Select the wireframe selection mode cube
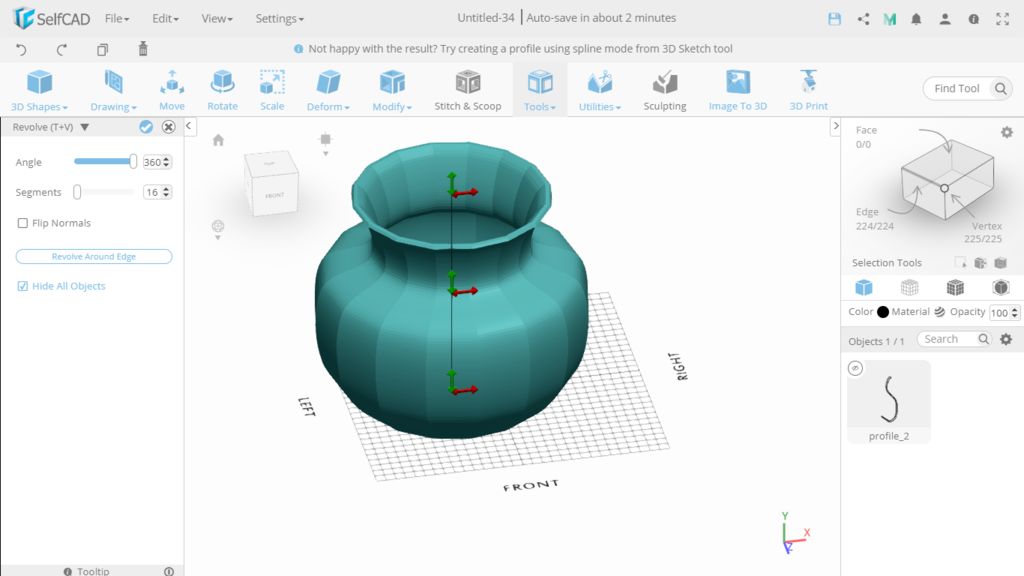The width and height of the screenshot is (1024, 576). tap(909, 287)
